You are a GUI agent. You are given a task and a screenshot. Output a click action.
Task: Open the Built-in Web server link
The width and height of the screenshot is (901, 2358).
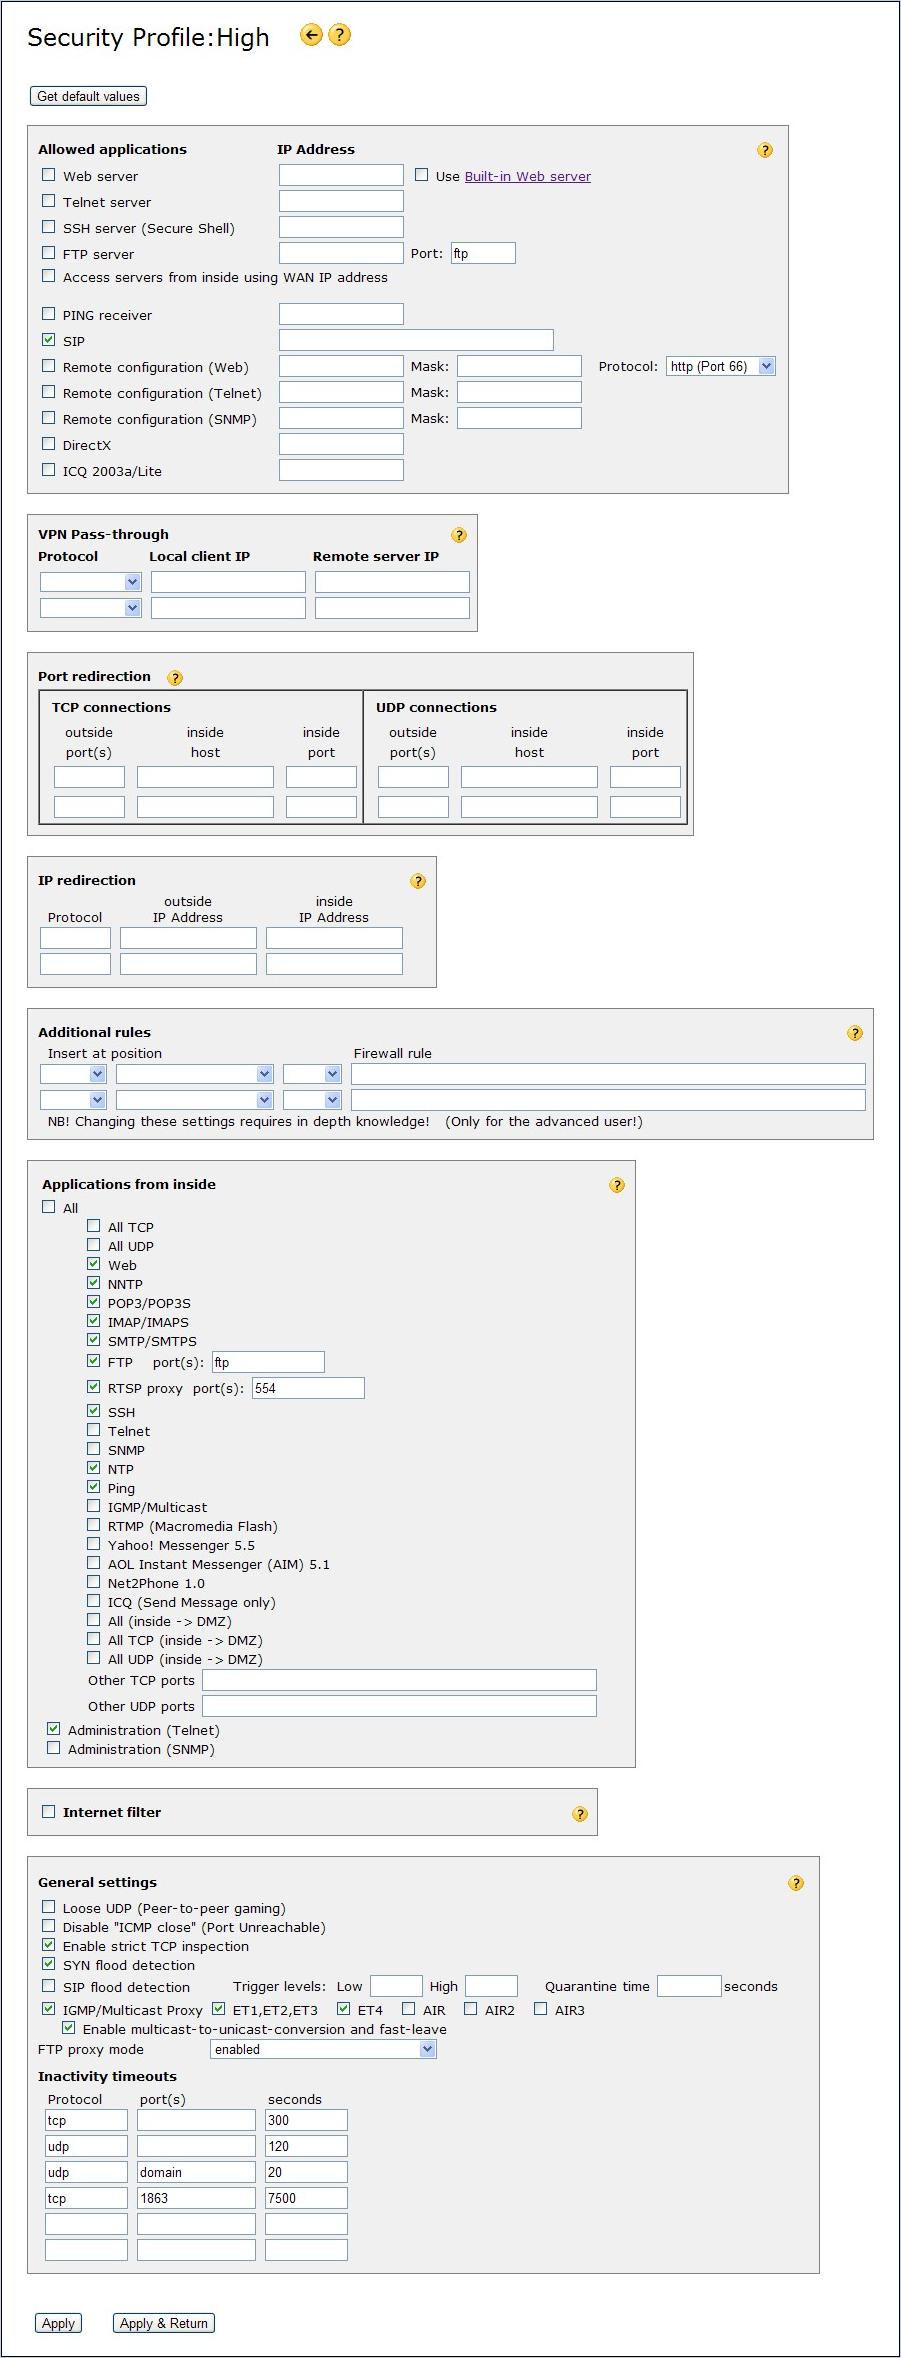point(527,177)
